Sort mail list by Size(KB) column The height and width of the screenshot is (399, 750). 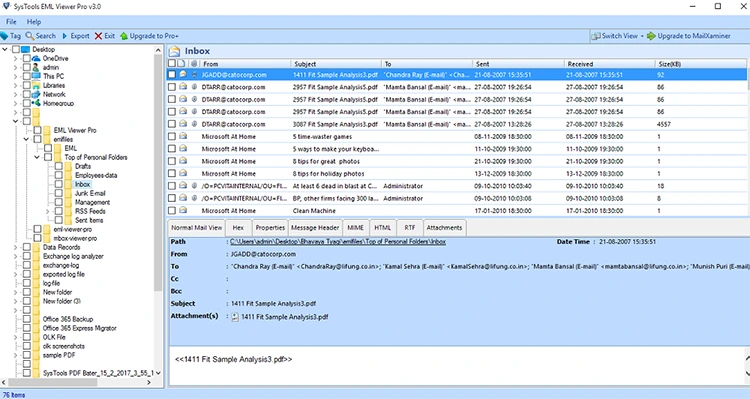pyautogui.click(x=700, y=64)
